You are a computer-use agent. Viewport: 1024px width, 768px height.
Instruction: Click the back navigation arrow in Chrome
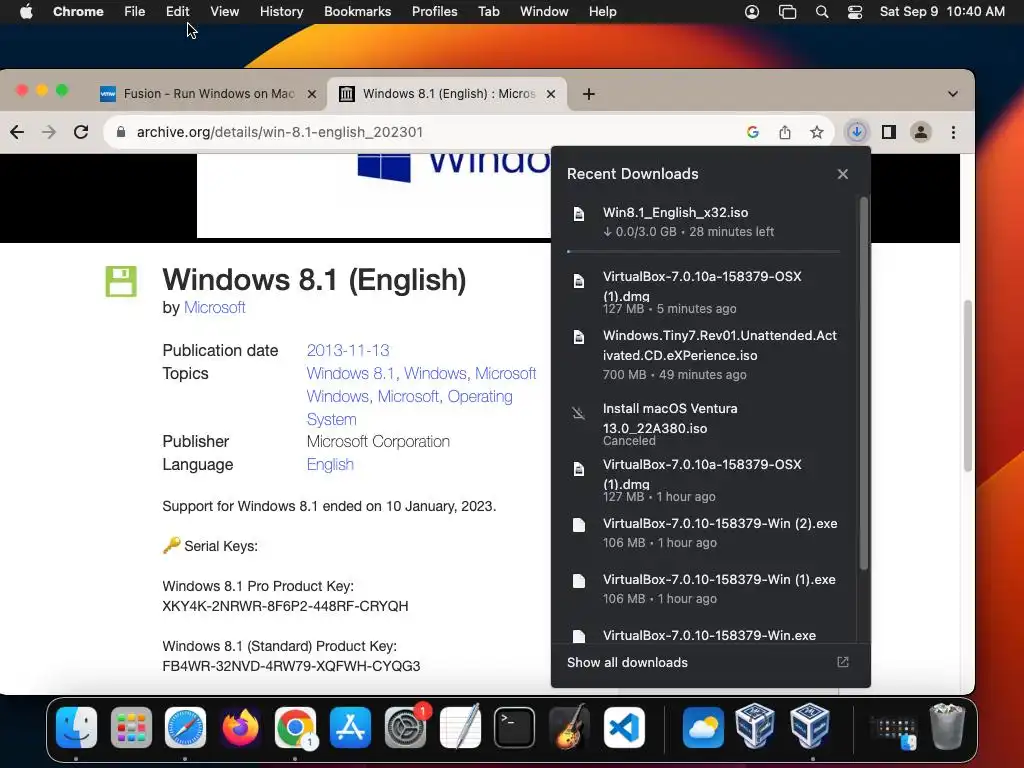point(17,132)
